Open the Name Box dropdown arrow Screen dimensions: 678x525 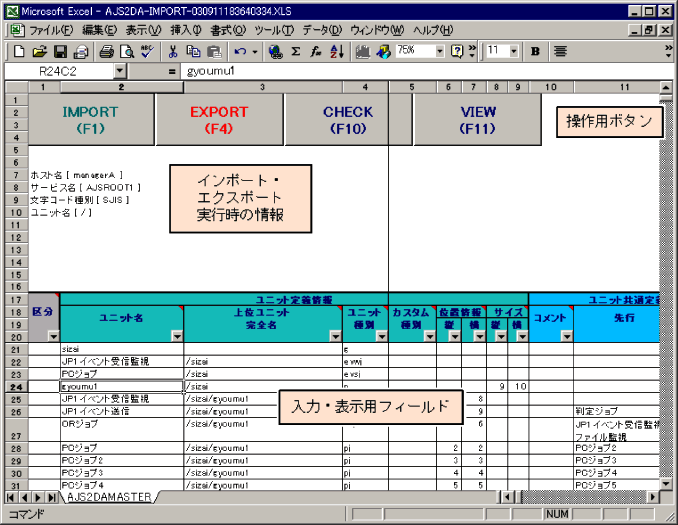click(x=120, y=71)
